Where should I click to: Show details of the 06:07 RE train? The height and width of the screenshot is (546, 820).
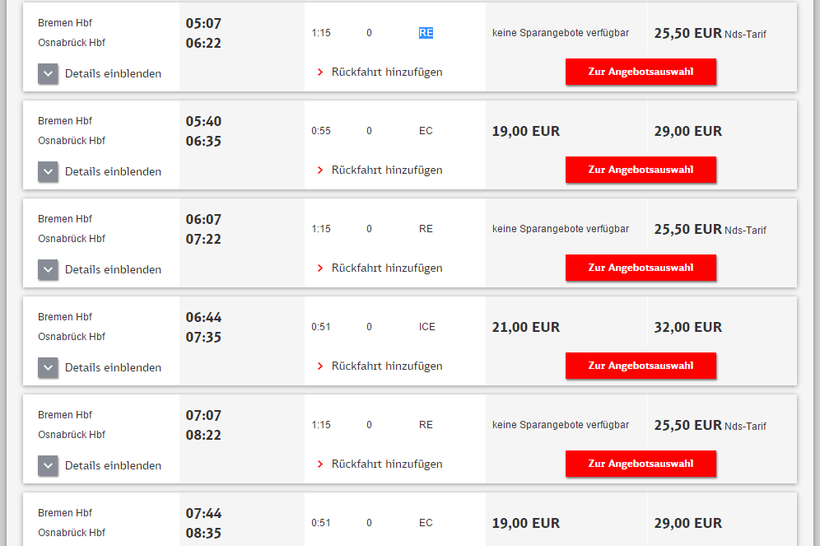(x=100, y=269)
